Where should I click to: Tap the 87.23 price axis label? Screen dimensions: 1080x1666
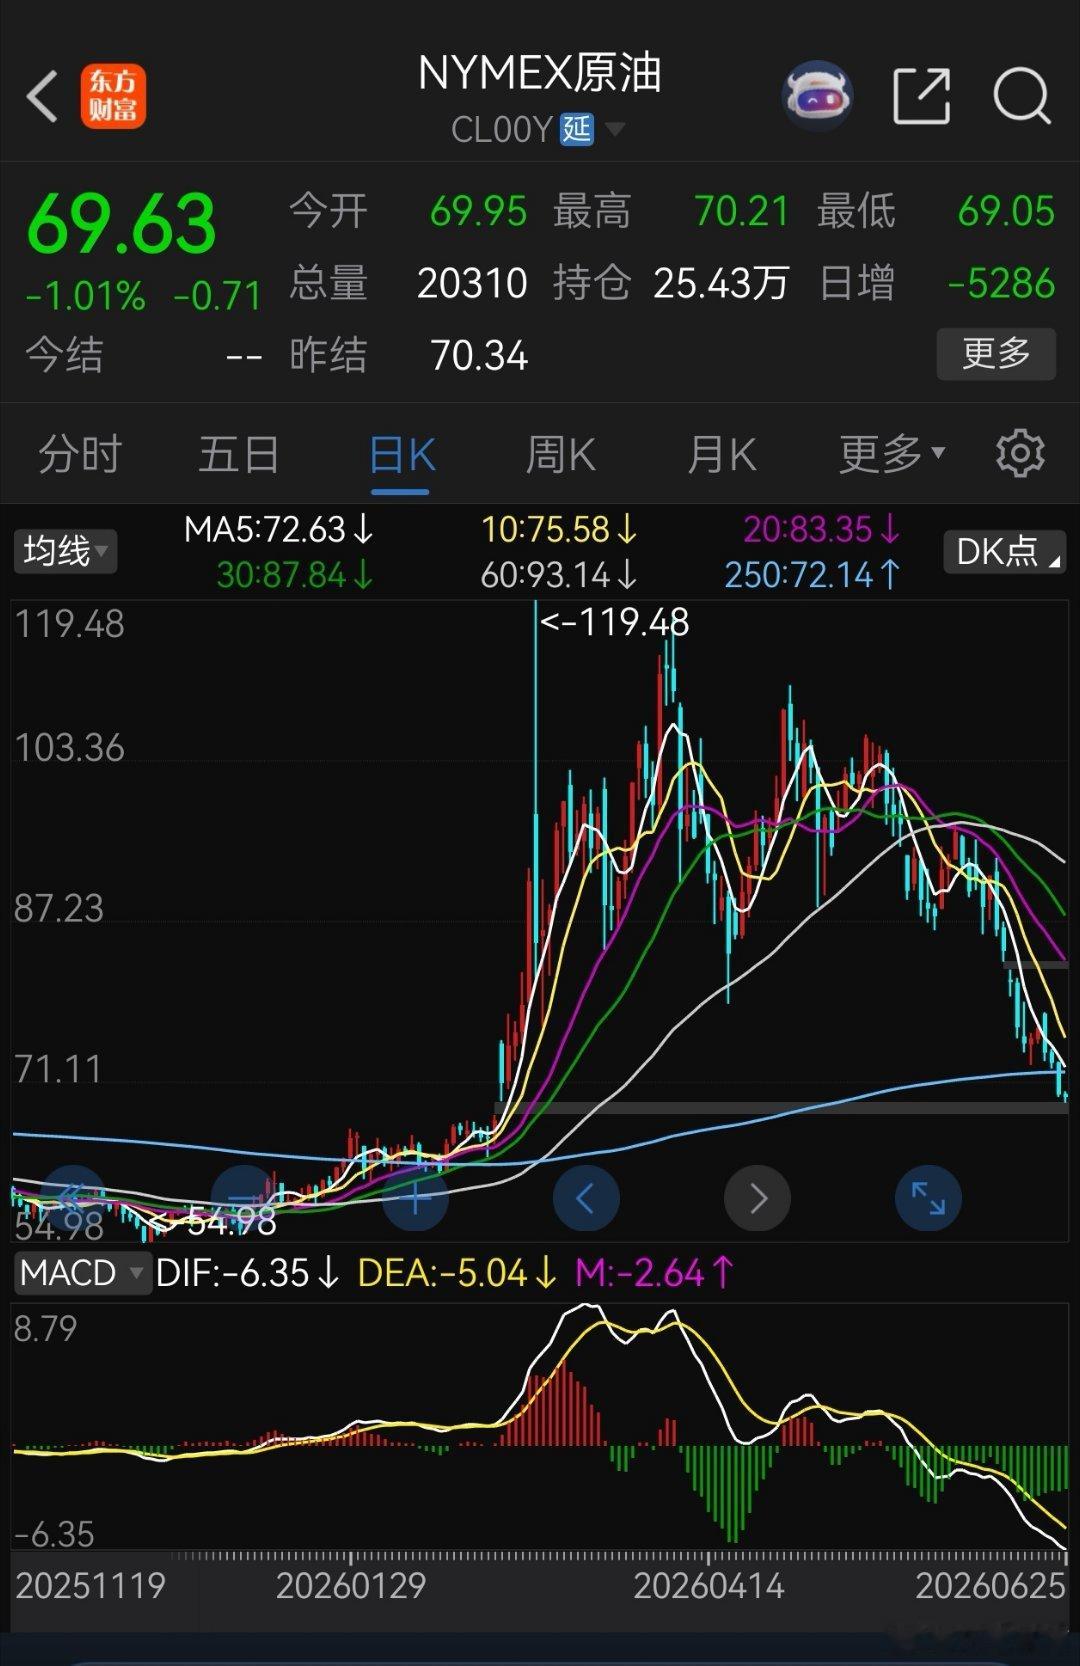[x=59, y=909]
